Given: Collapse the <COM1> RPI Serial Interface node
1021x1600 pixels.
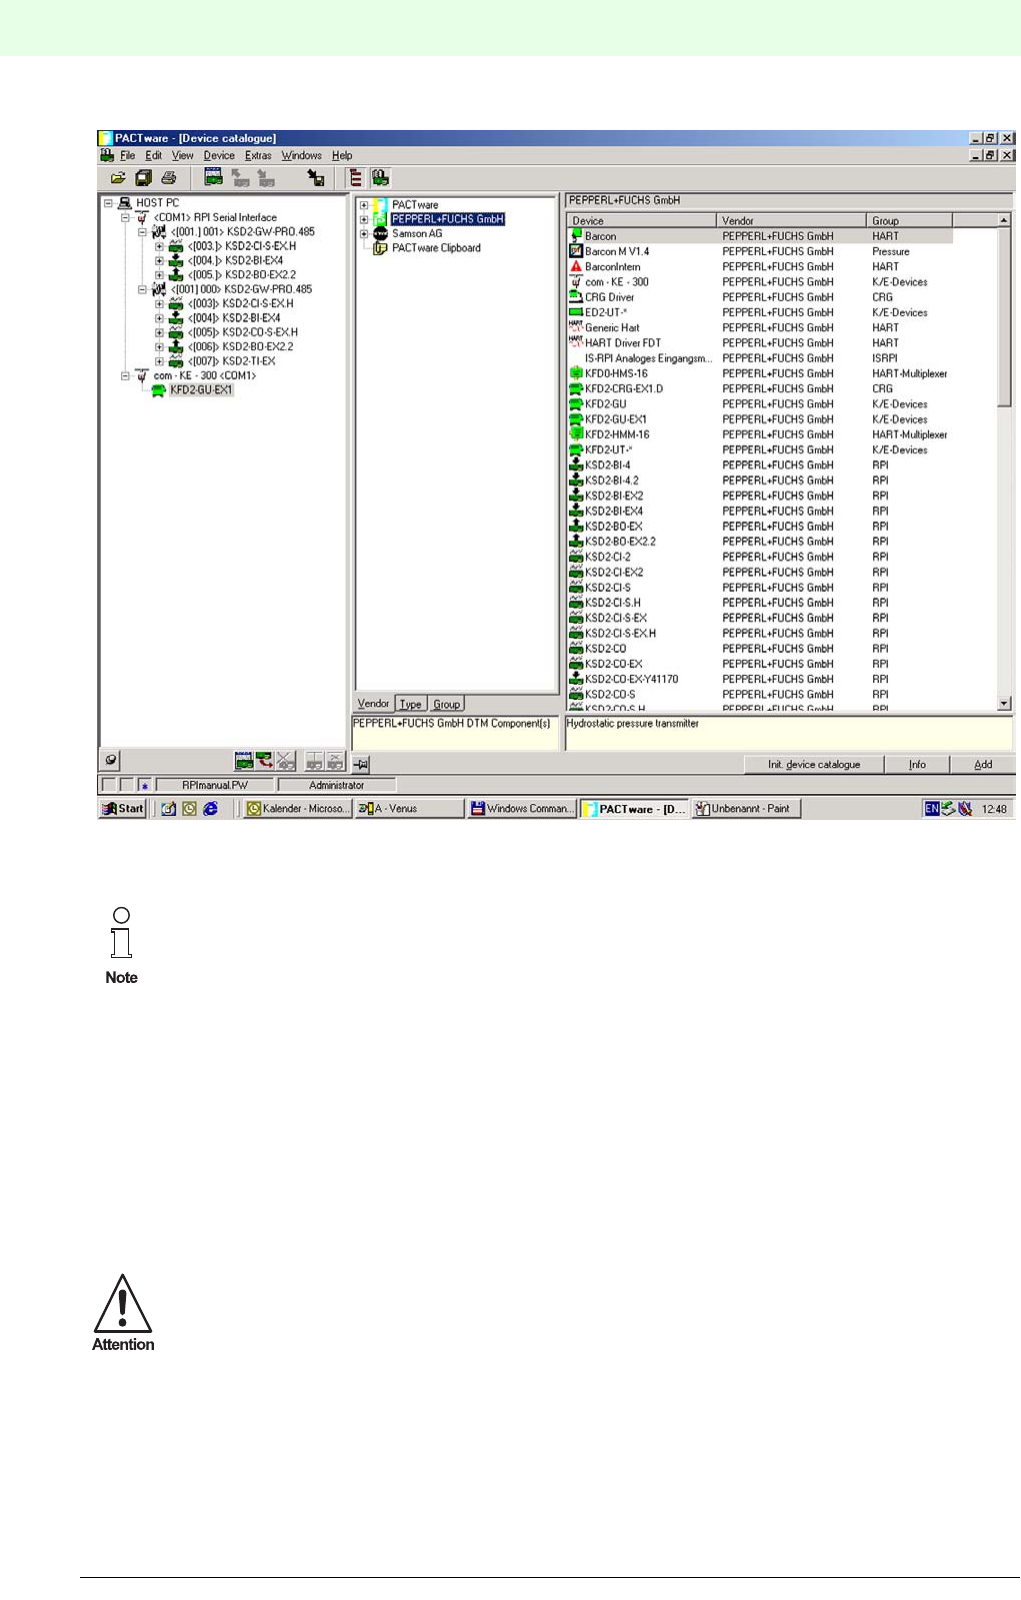Looking at the screenshot, I should pos(125,217).
